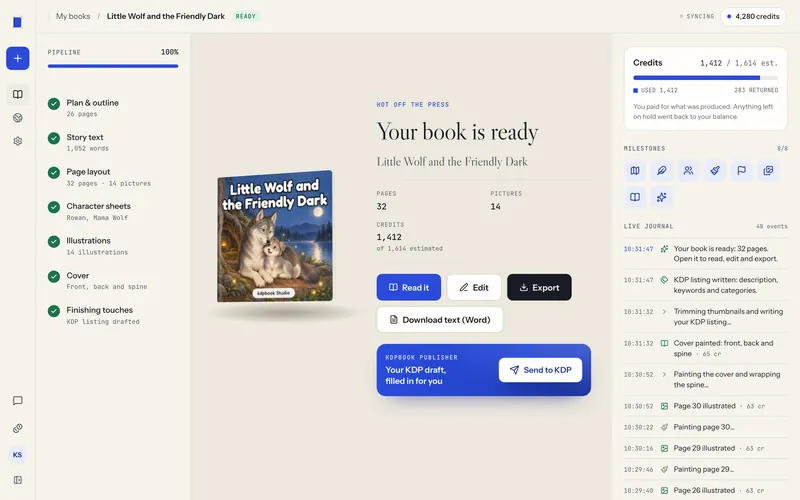The image size is (800, 500).
Task: Click the Edit button
Action: pyautogui.click(x=474, y=287)
